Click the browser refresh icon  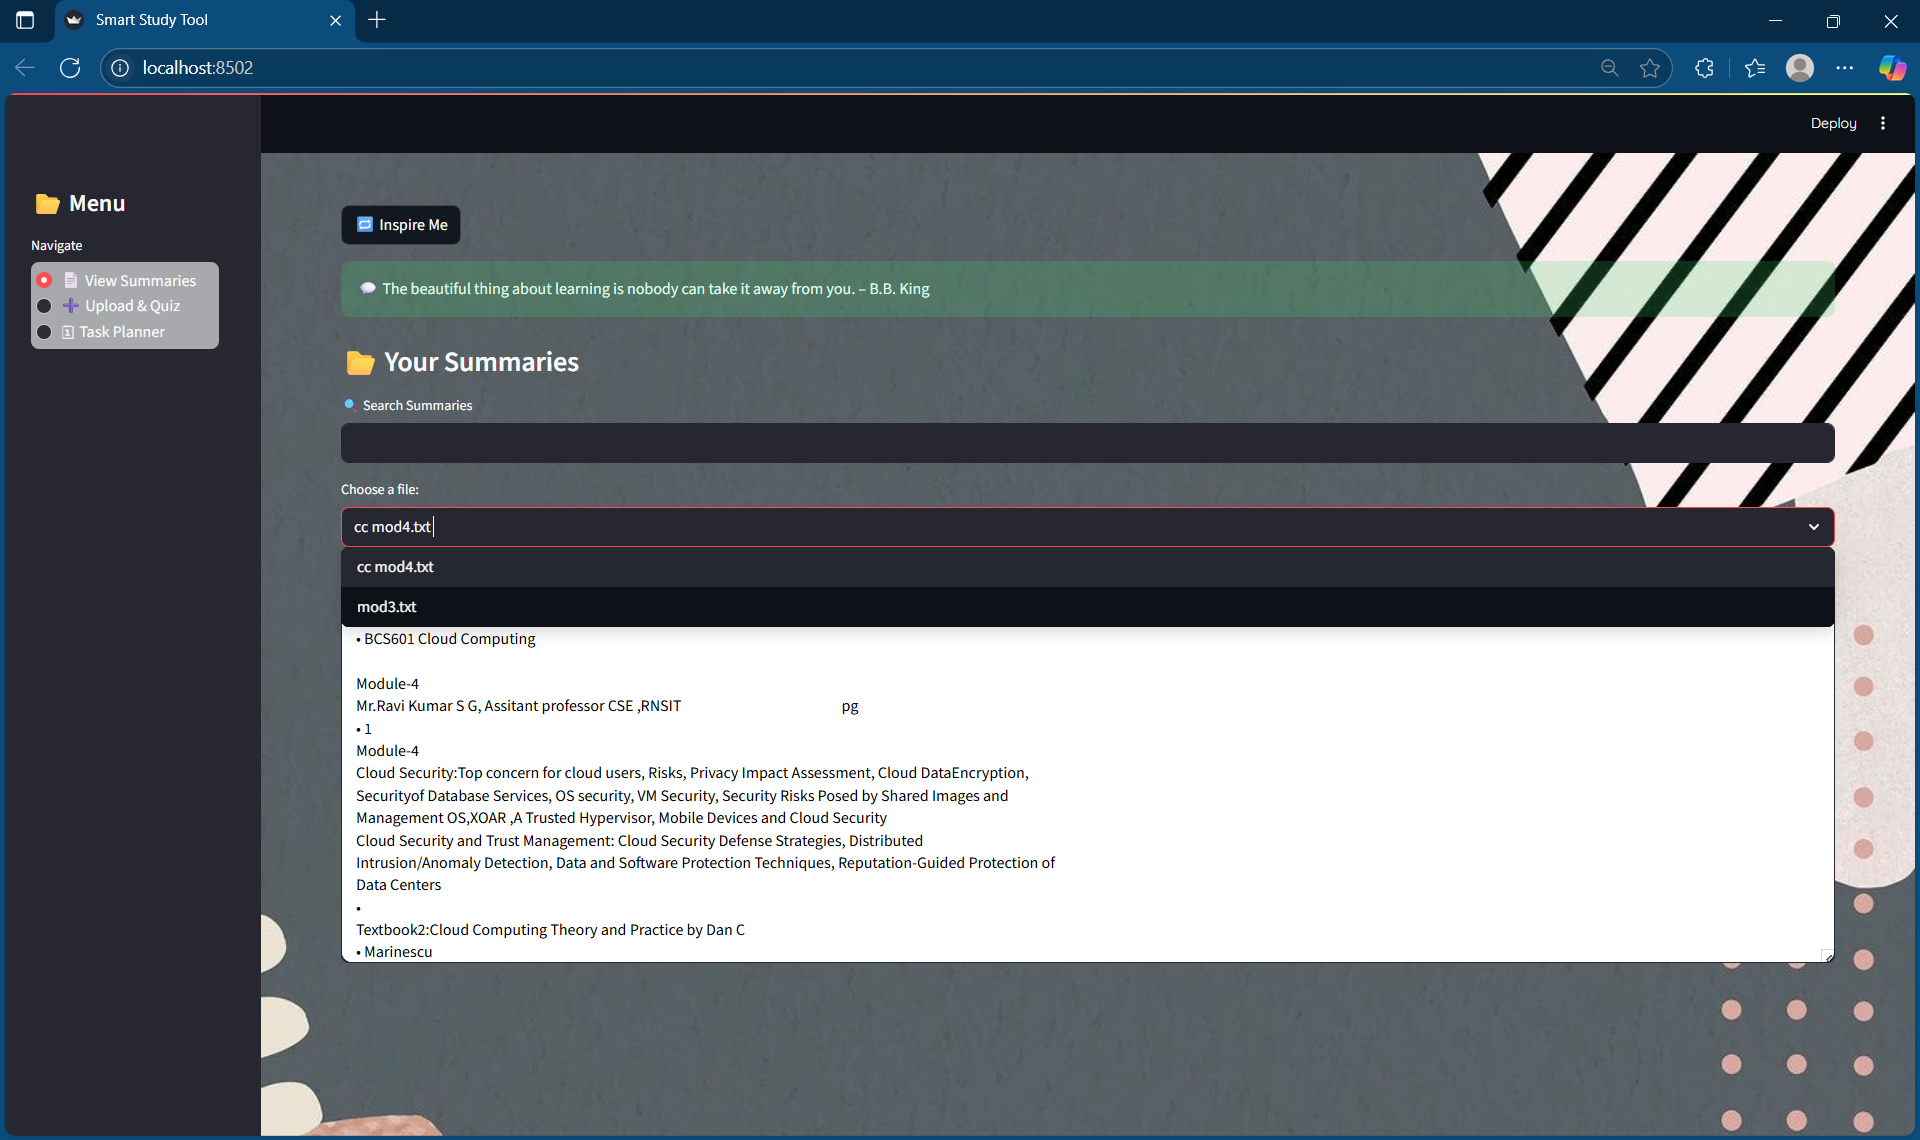70,68
